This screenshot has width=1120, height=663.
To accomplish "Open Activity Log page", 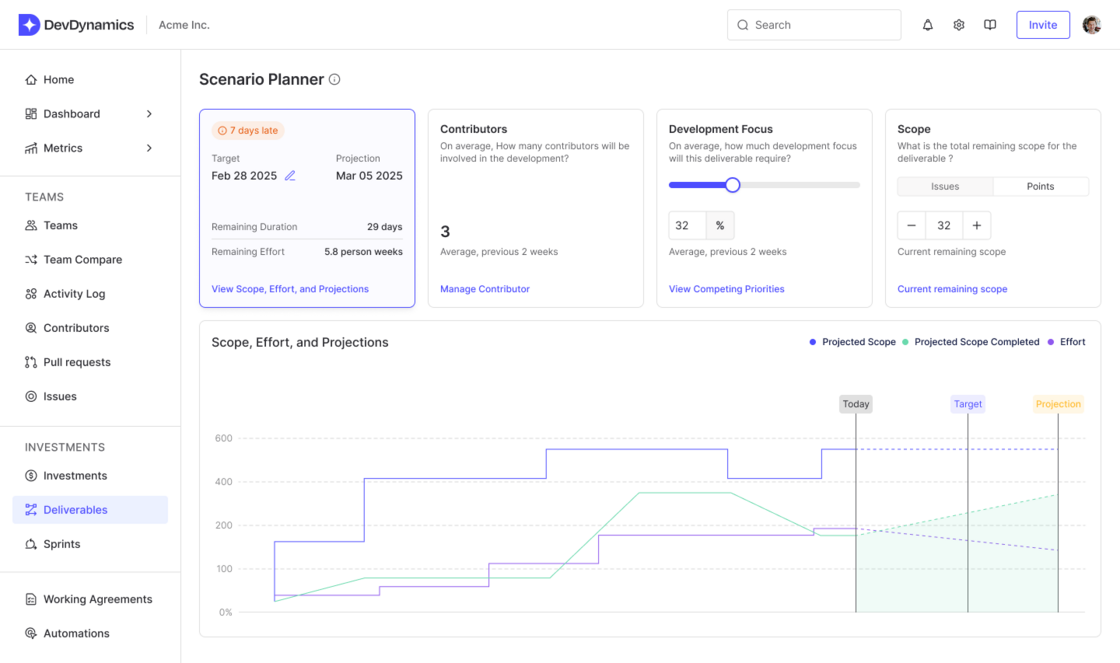I will tap(74, 294).
